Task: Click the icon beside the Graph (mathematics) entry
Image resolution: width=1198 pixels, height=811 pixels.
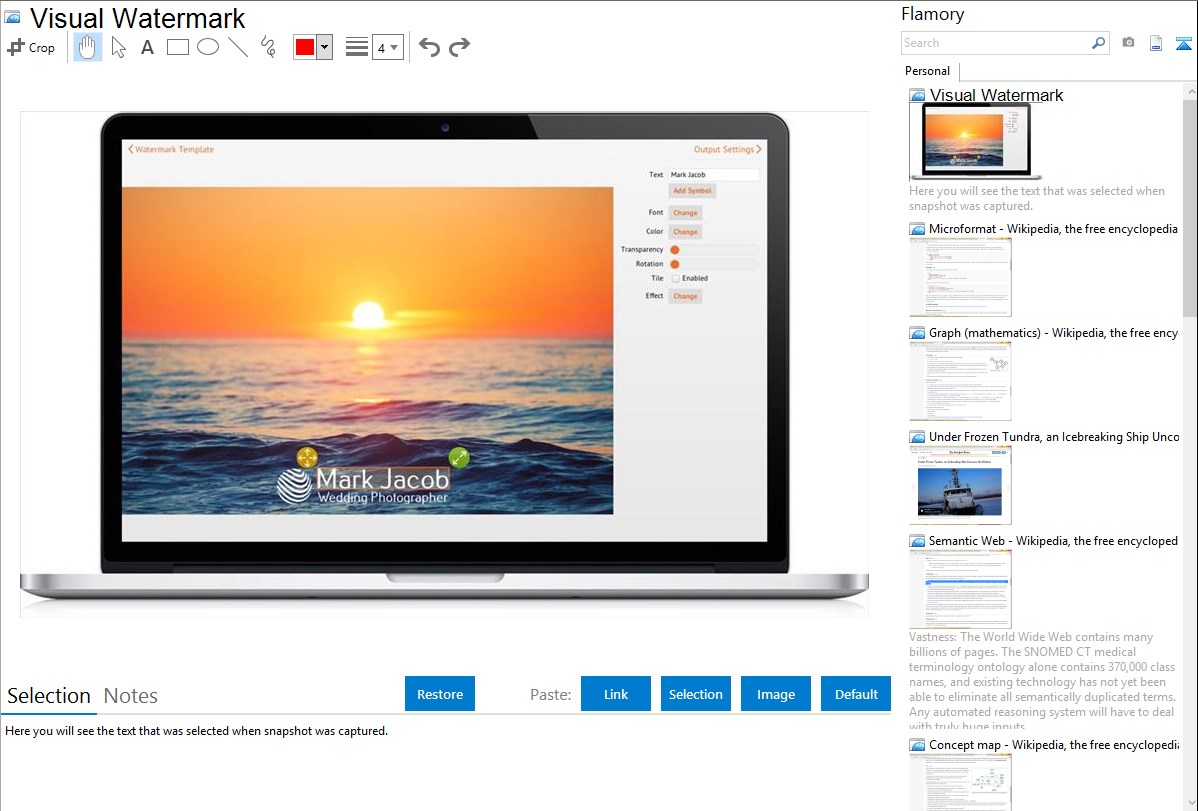Action: (917, 333)
